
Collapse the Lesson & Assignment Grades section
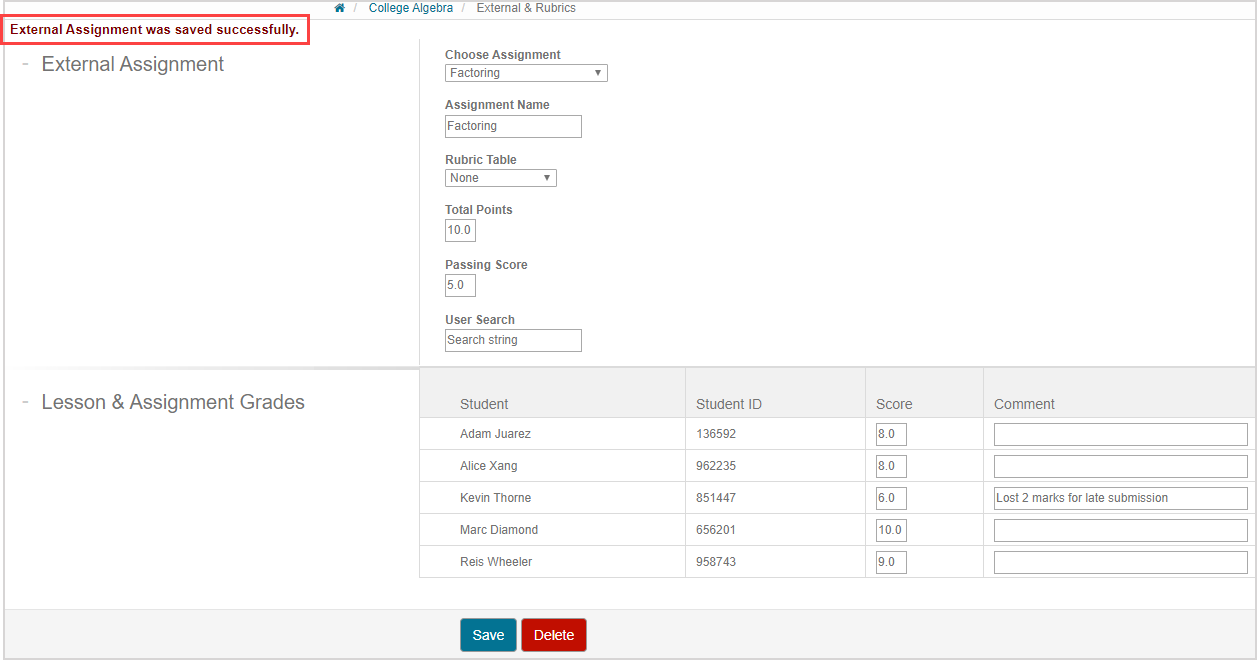click(x=25, y=402)
